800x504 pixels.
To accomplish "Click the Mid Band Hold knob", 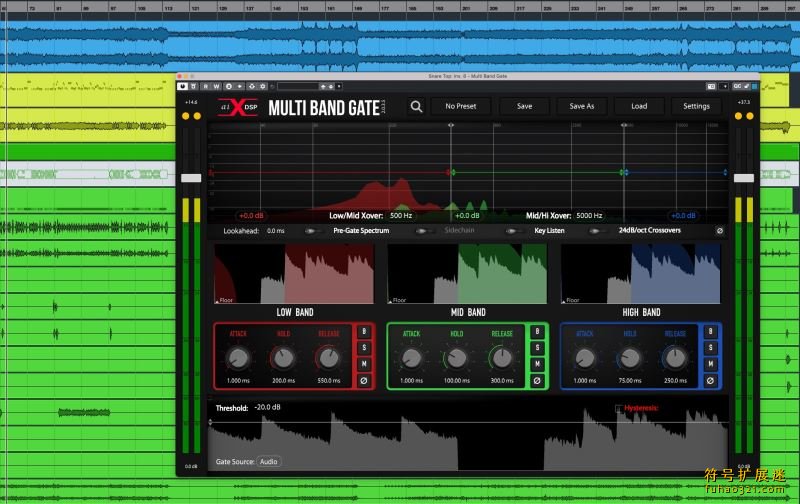I will 457,358.
